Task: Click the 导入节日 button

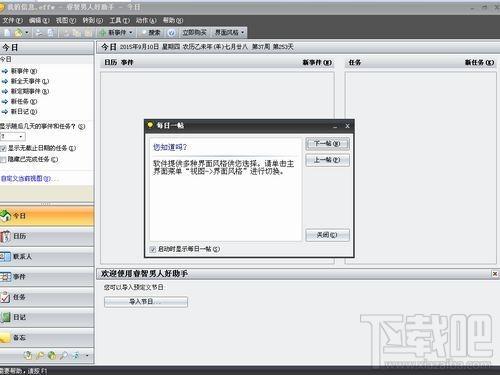Action: pyautogui.click(x=146, y=302)
